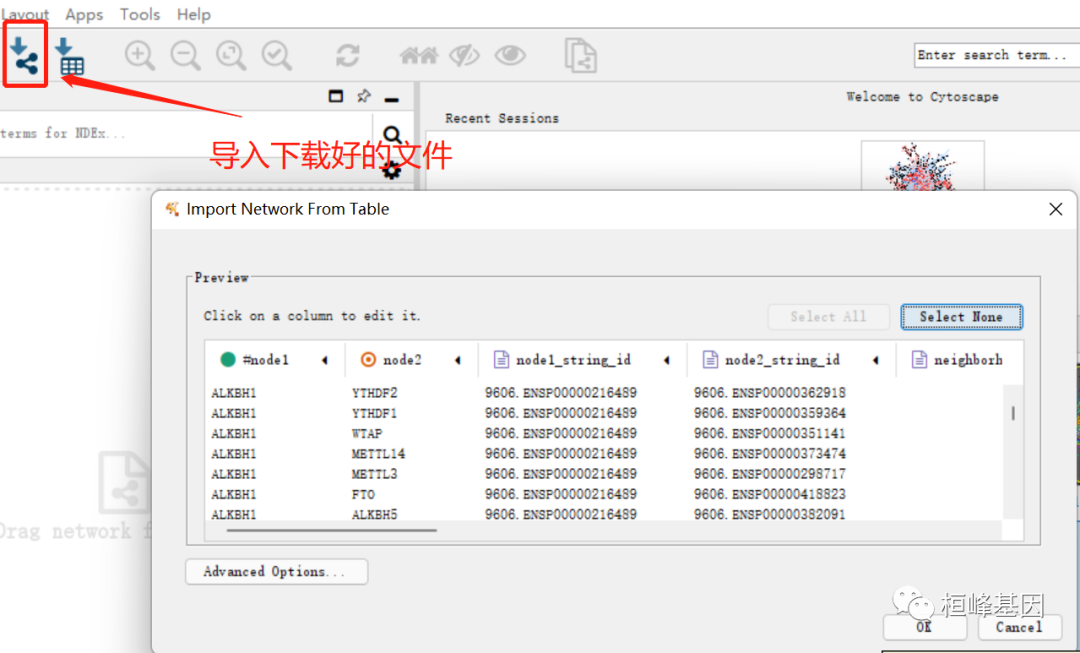Click the Select All button

coord(828,317)
